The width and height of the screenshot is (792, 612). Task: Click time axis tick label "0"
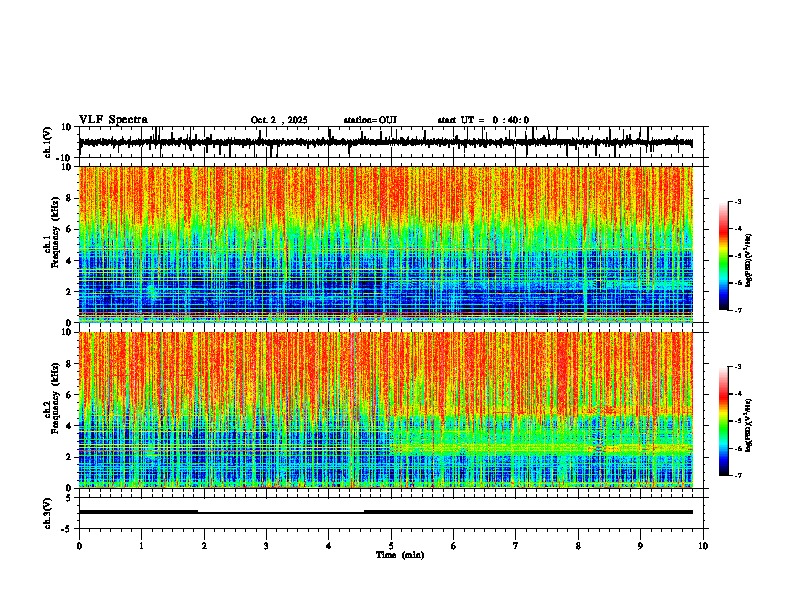pyautogui.click(x=79, y=546)
